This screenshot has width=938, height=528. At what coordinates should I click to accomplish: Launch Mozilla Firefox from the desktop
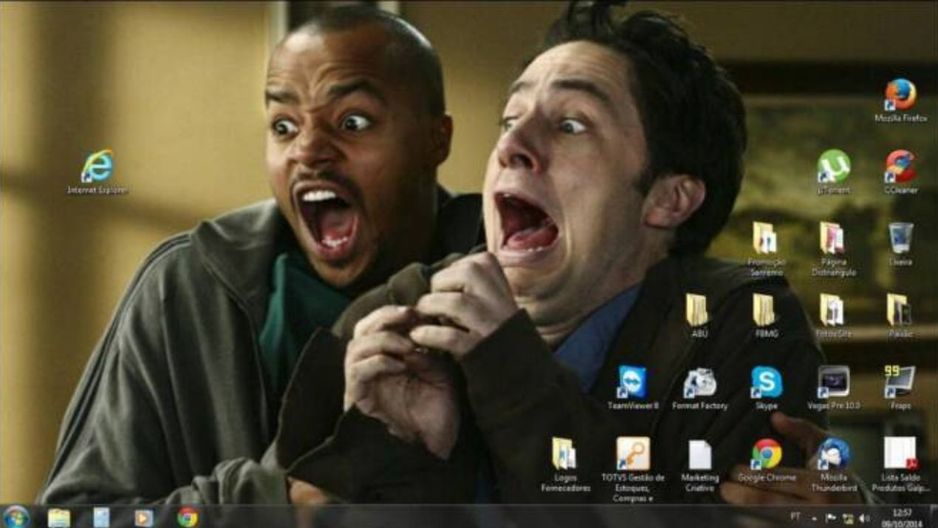900,95
